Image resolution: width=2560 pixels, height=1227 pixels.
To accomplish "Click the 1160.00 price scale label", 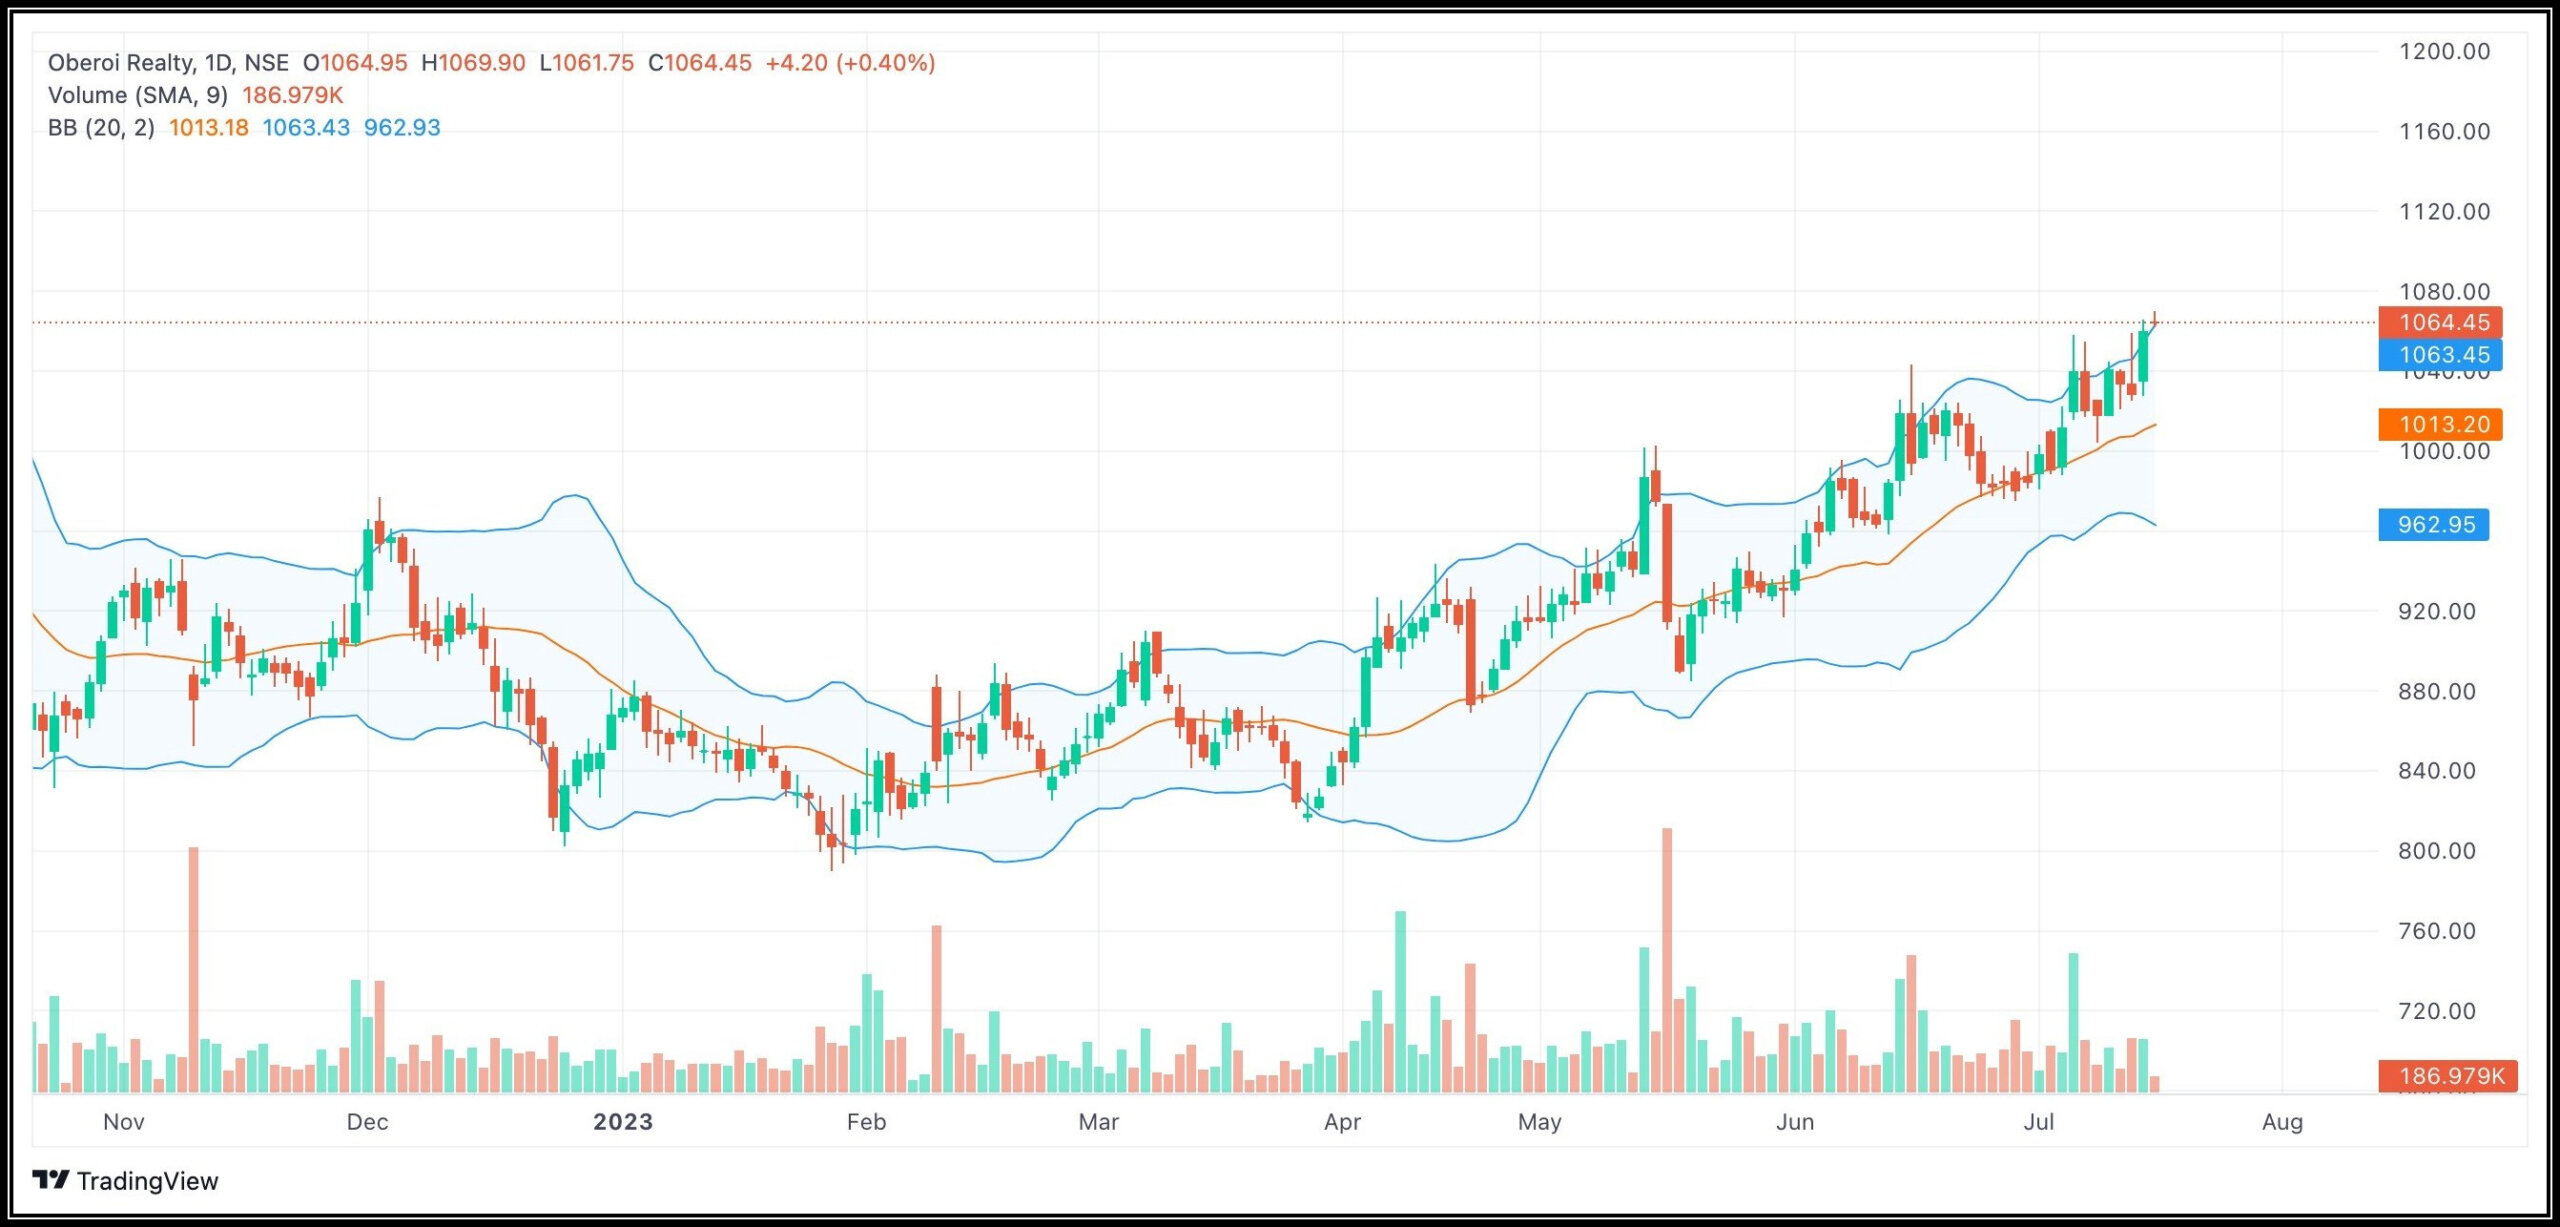I will 2444,131.
